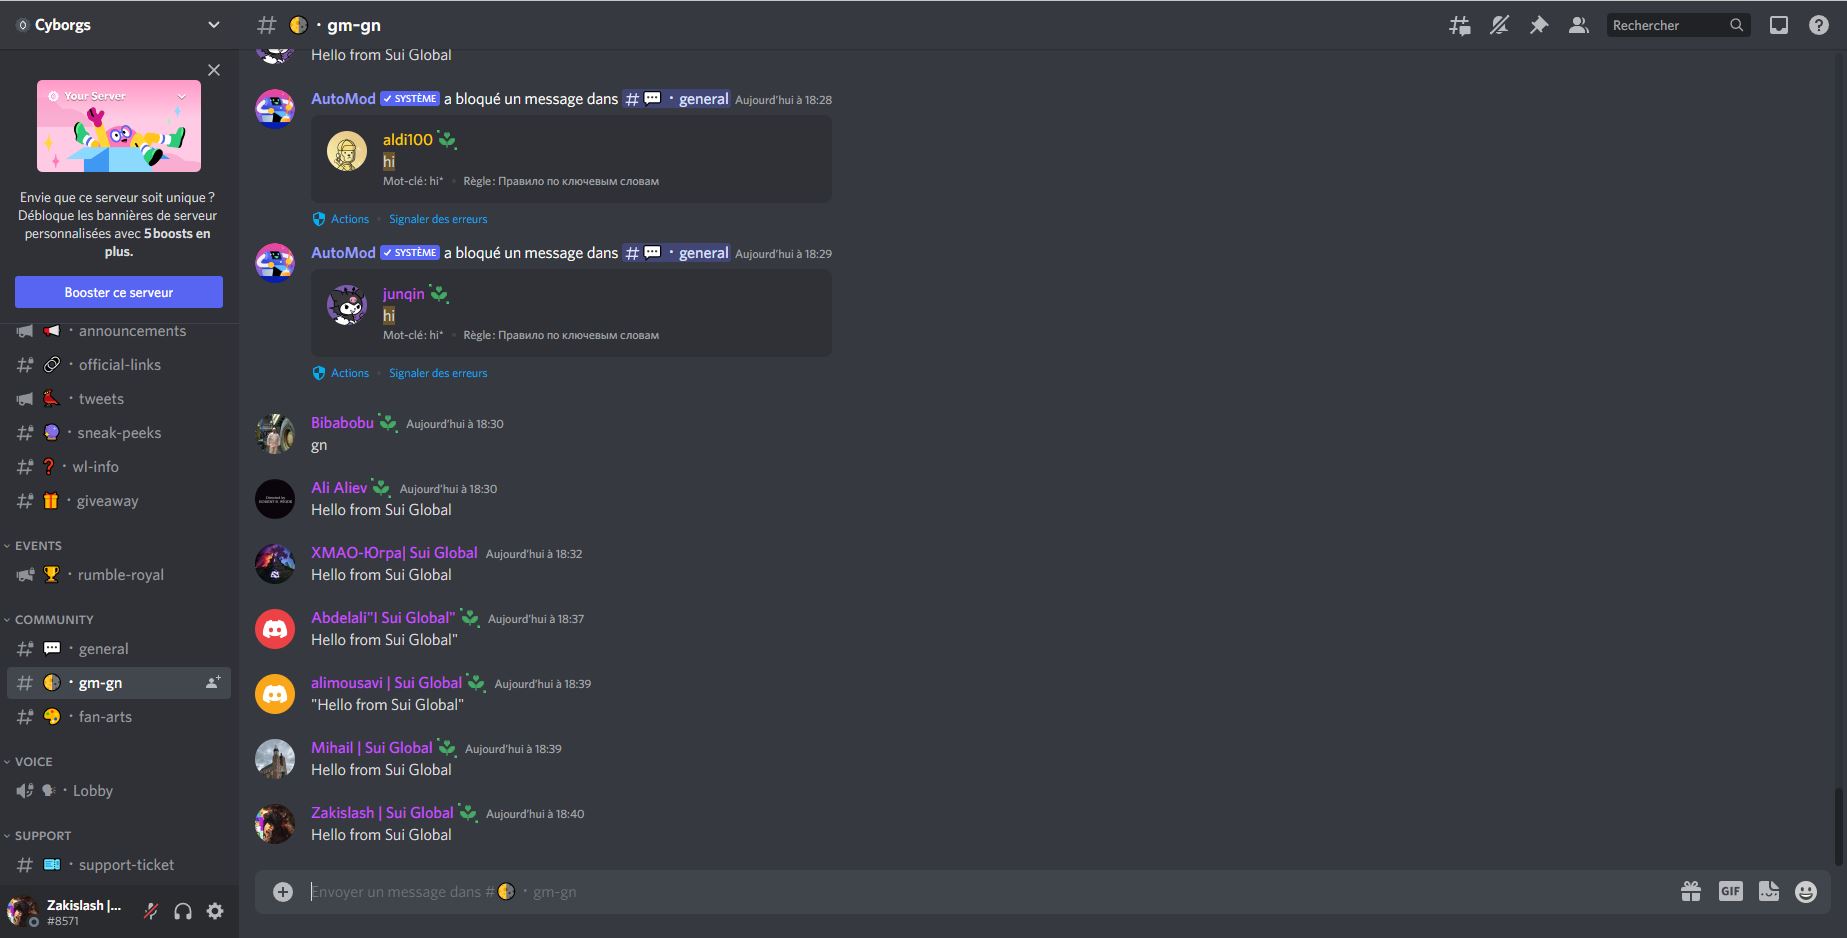Open the emoji picker
This screenshot has height=938, width=1847.
tap(1806, 891)
